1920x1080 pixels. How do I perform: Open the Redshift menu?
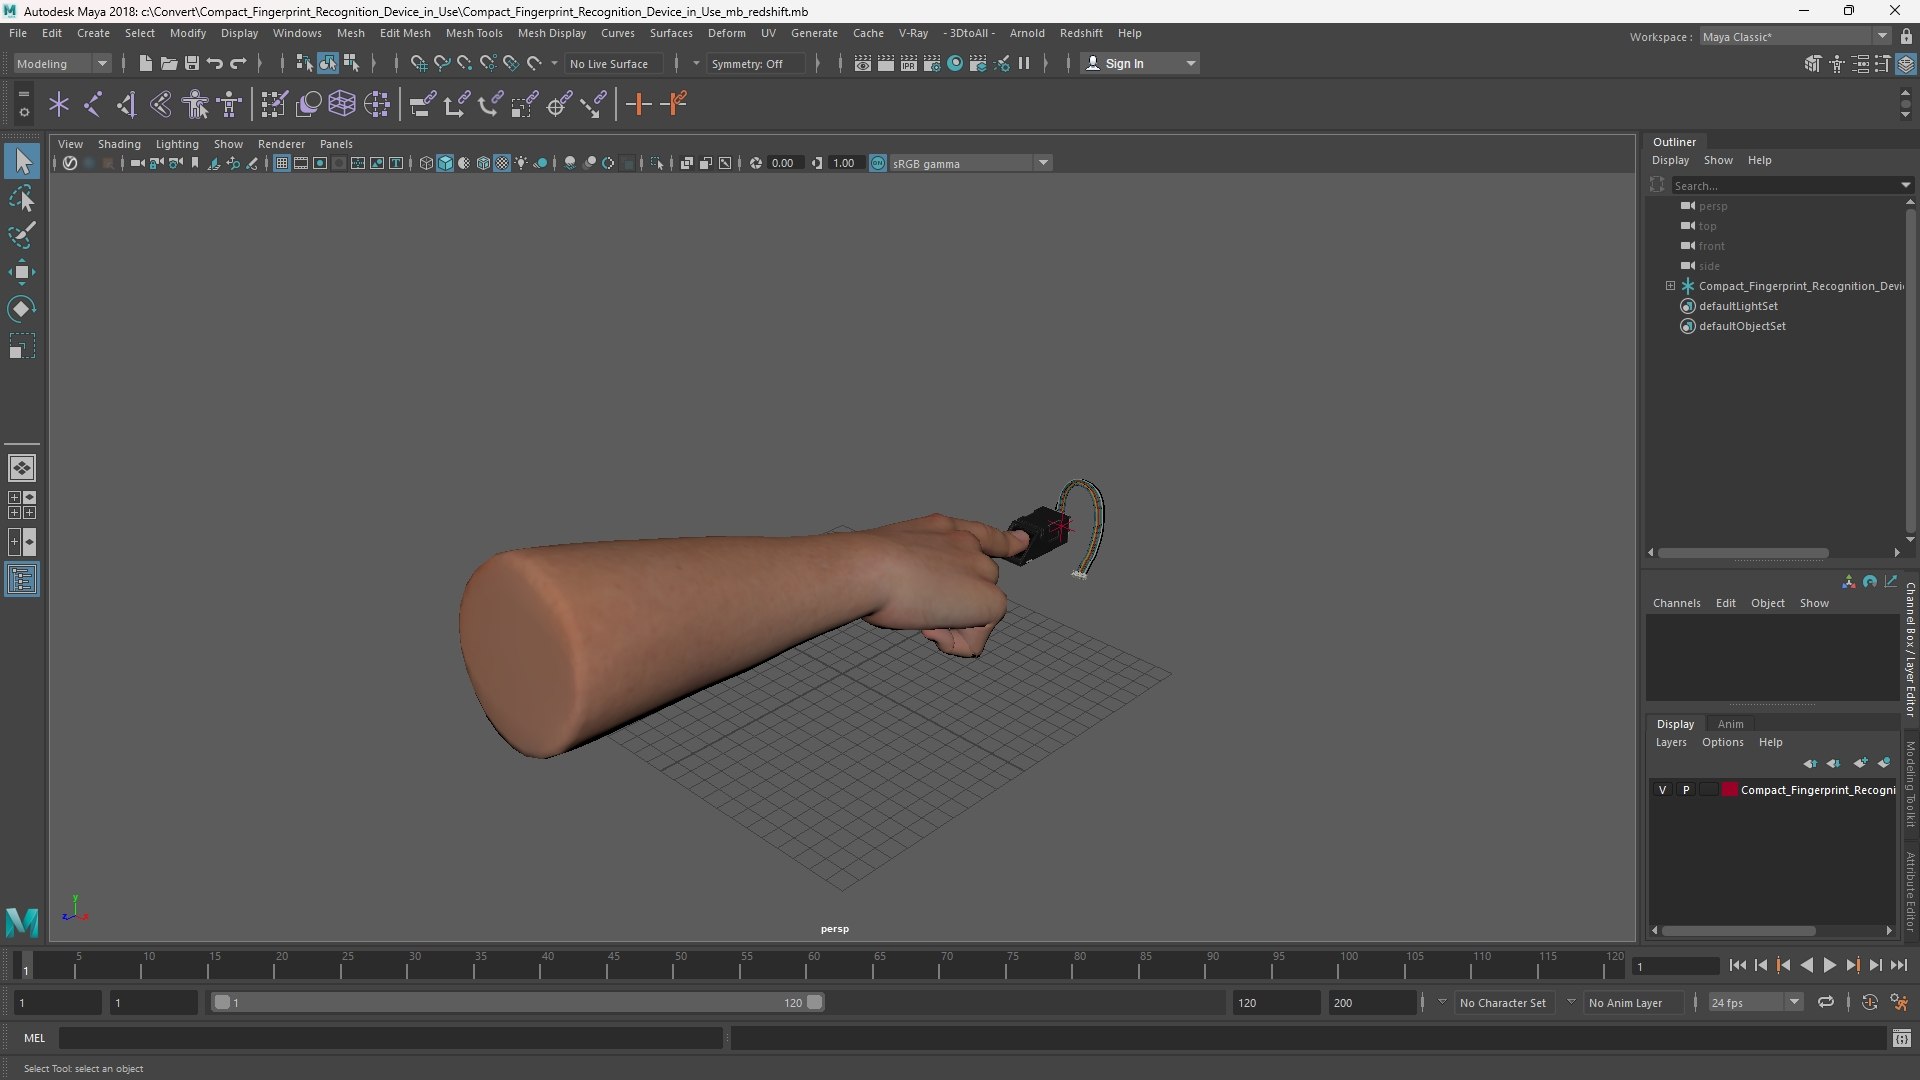click(x=1081, y=33)
